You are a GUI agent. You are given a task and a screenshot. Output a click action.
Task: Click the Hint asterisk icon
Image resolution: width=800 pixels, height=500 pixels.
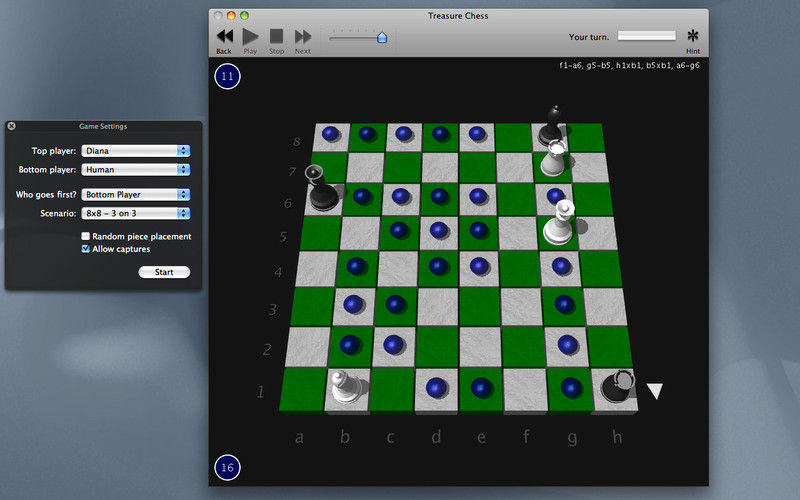pyautogui.click(x=692, y=35)
